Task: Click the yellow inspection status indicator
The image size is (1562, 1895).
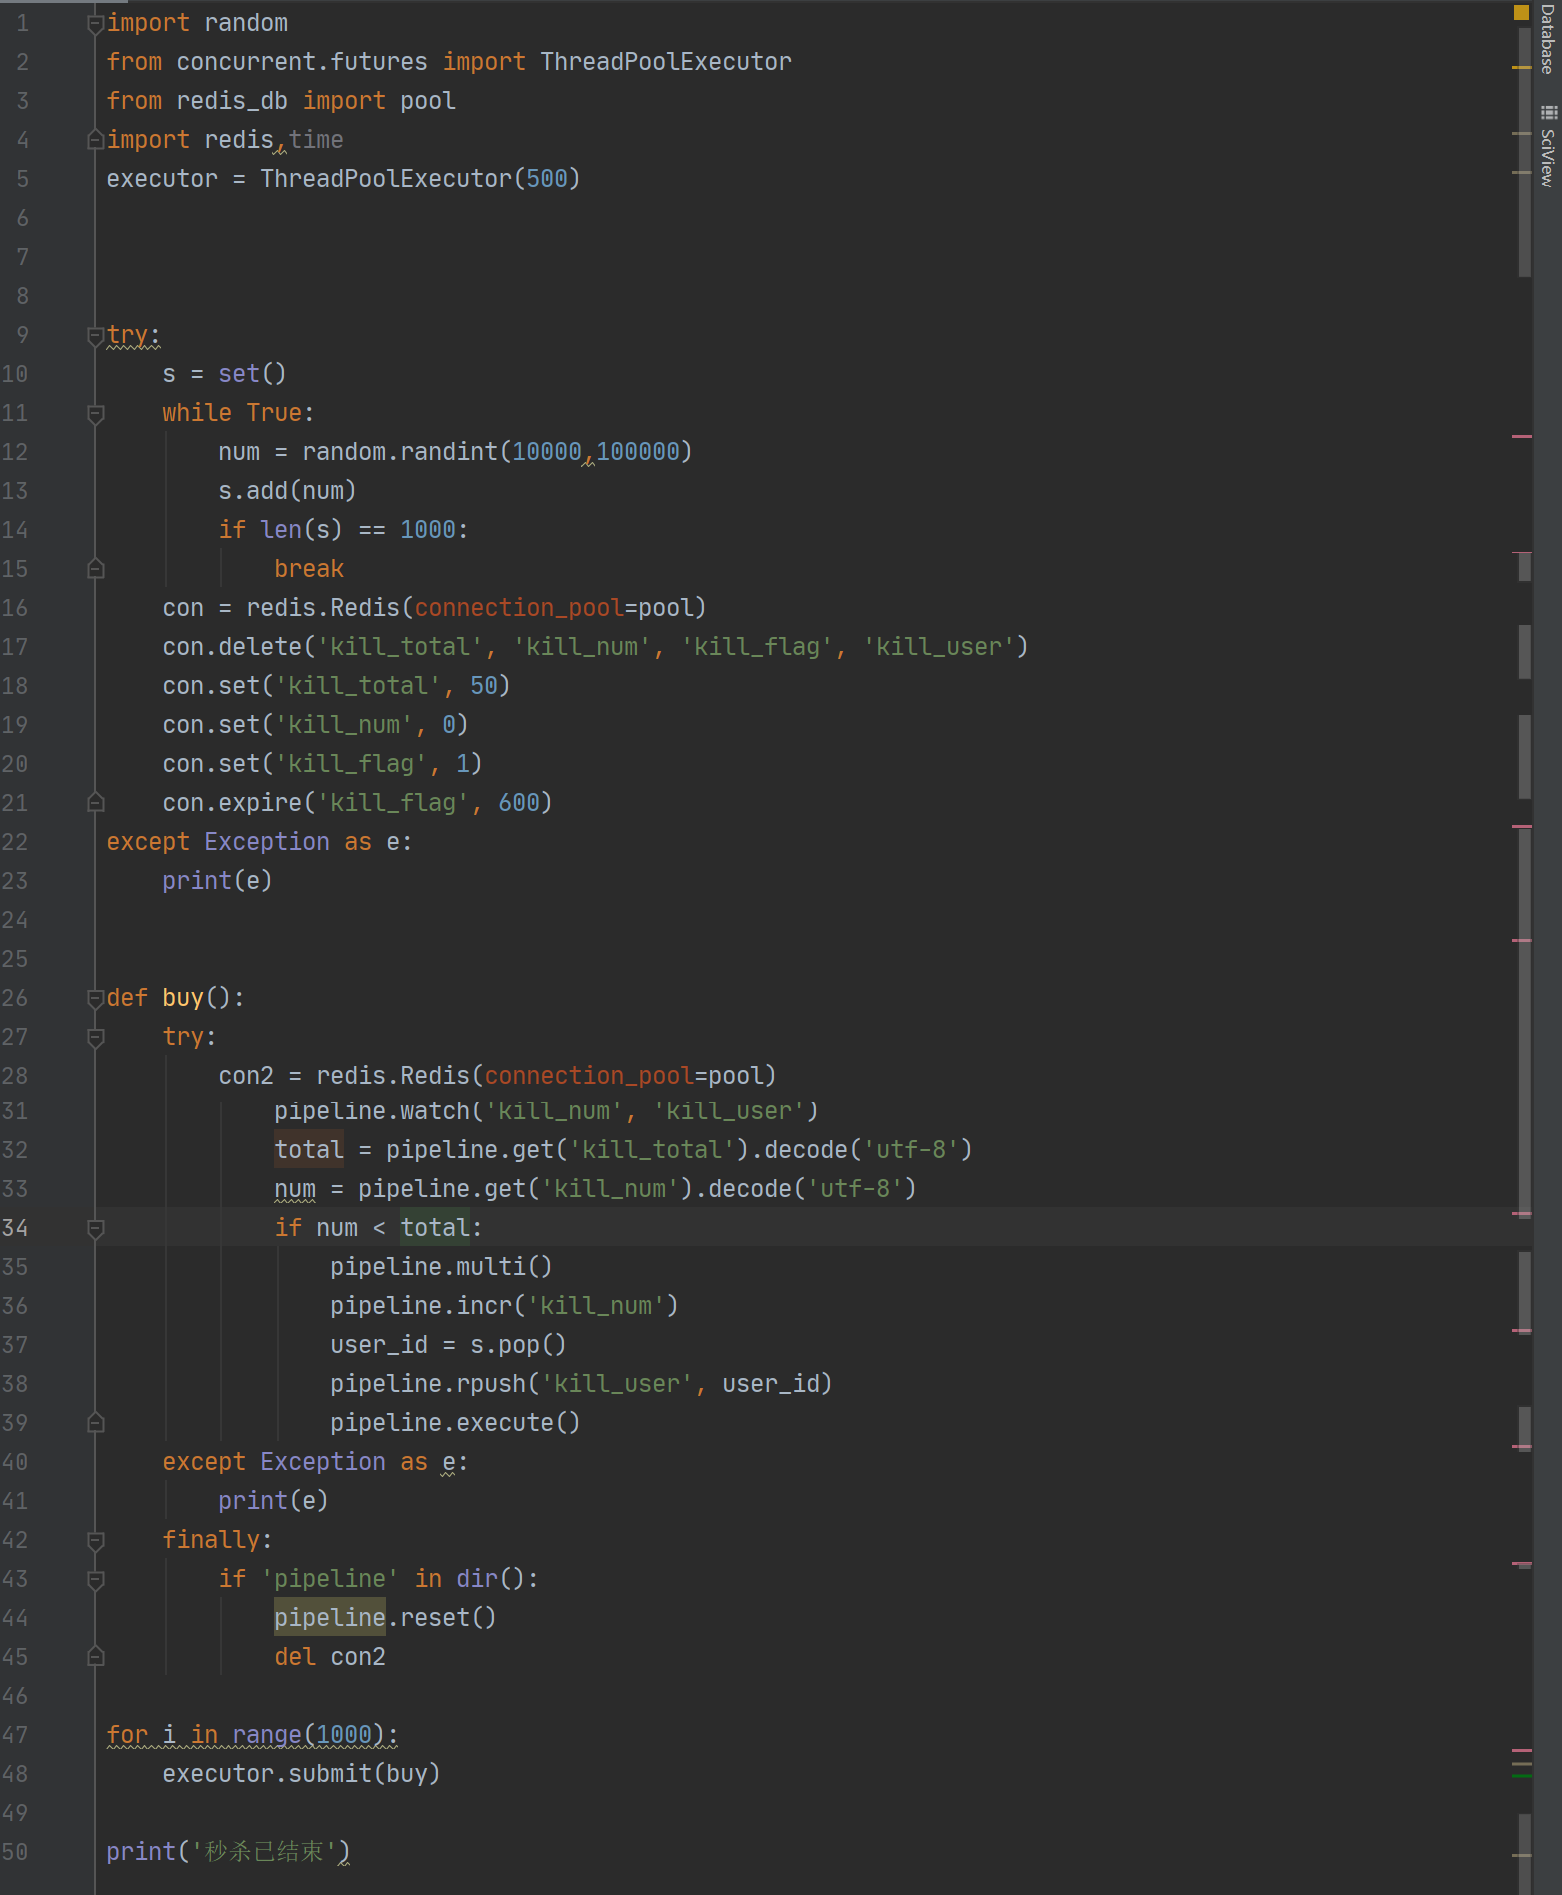Action: point(1521,12)
